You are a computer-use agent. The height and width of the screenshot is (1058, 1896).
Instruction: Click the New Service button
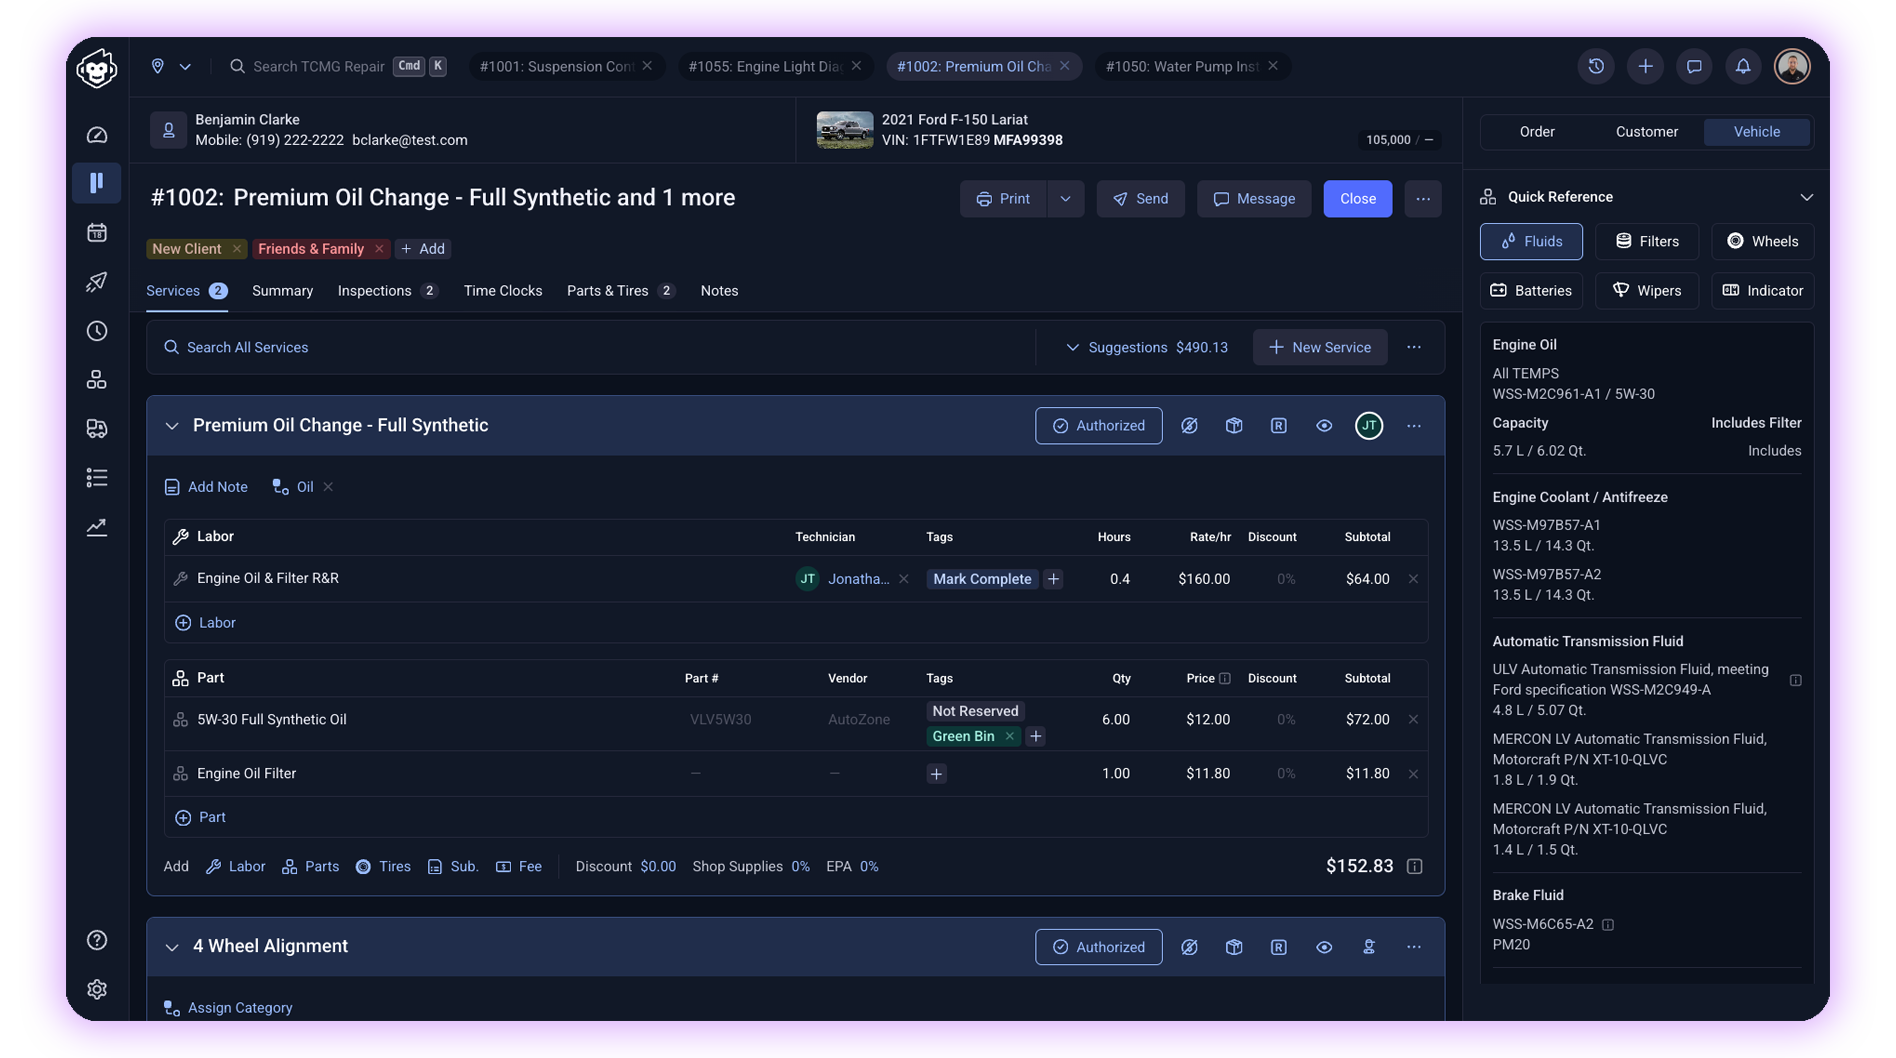pos(1320,348)
